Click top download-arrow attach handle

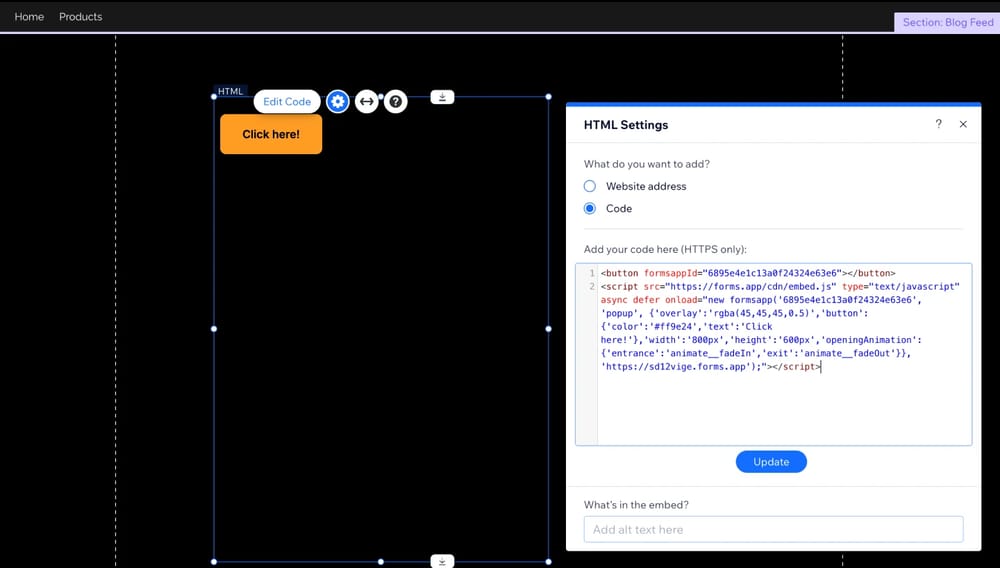(442, 97)
